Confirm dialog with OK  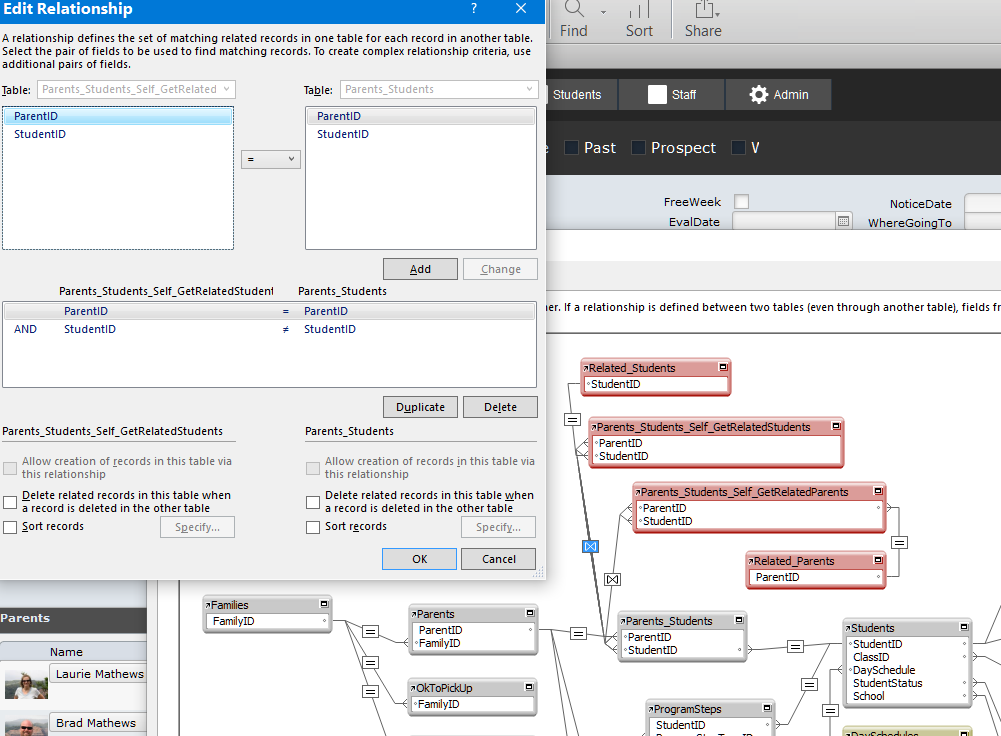419,559
